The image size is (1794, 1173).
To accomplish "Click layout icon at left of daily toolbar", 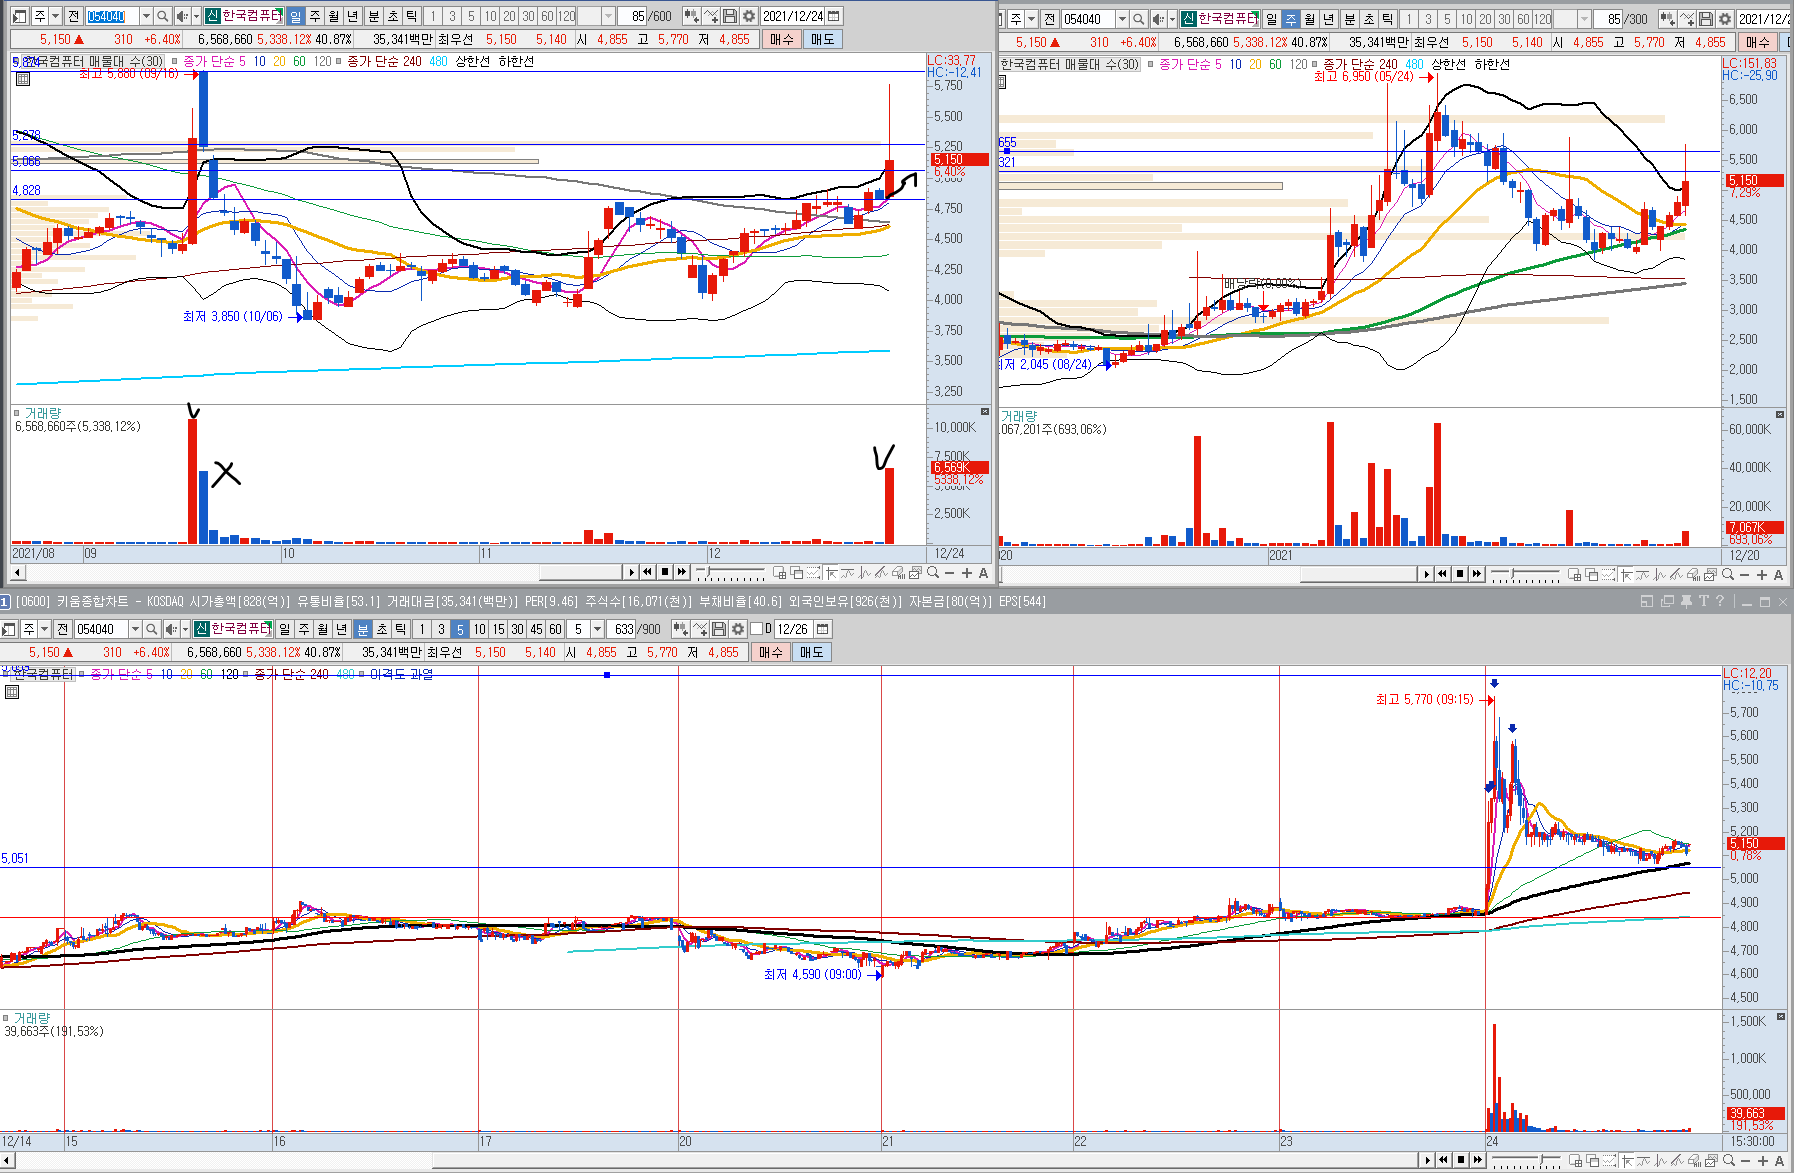I will tap(19, 16).
